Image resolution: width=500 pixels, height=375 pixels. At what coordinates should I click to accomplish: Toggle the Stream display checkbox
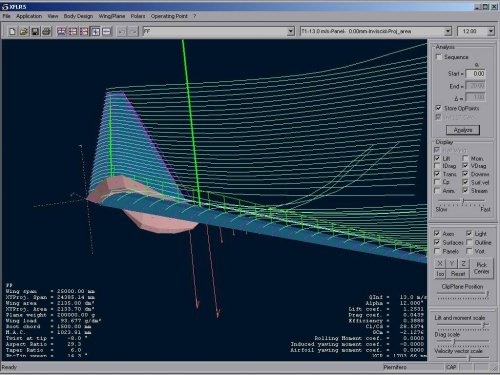coord(465,190)
